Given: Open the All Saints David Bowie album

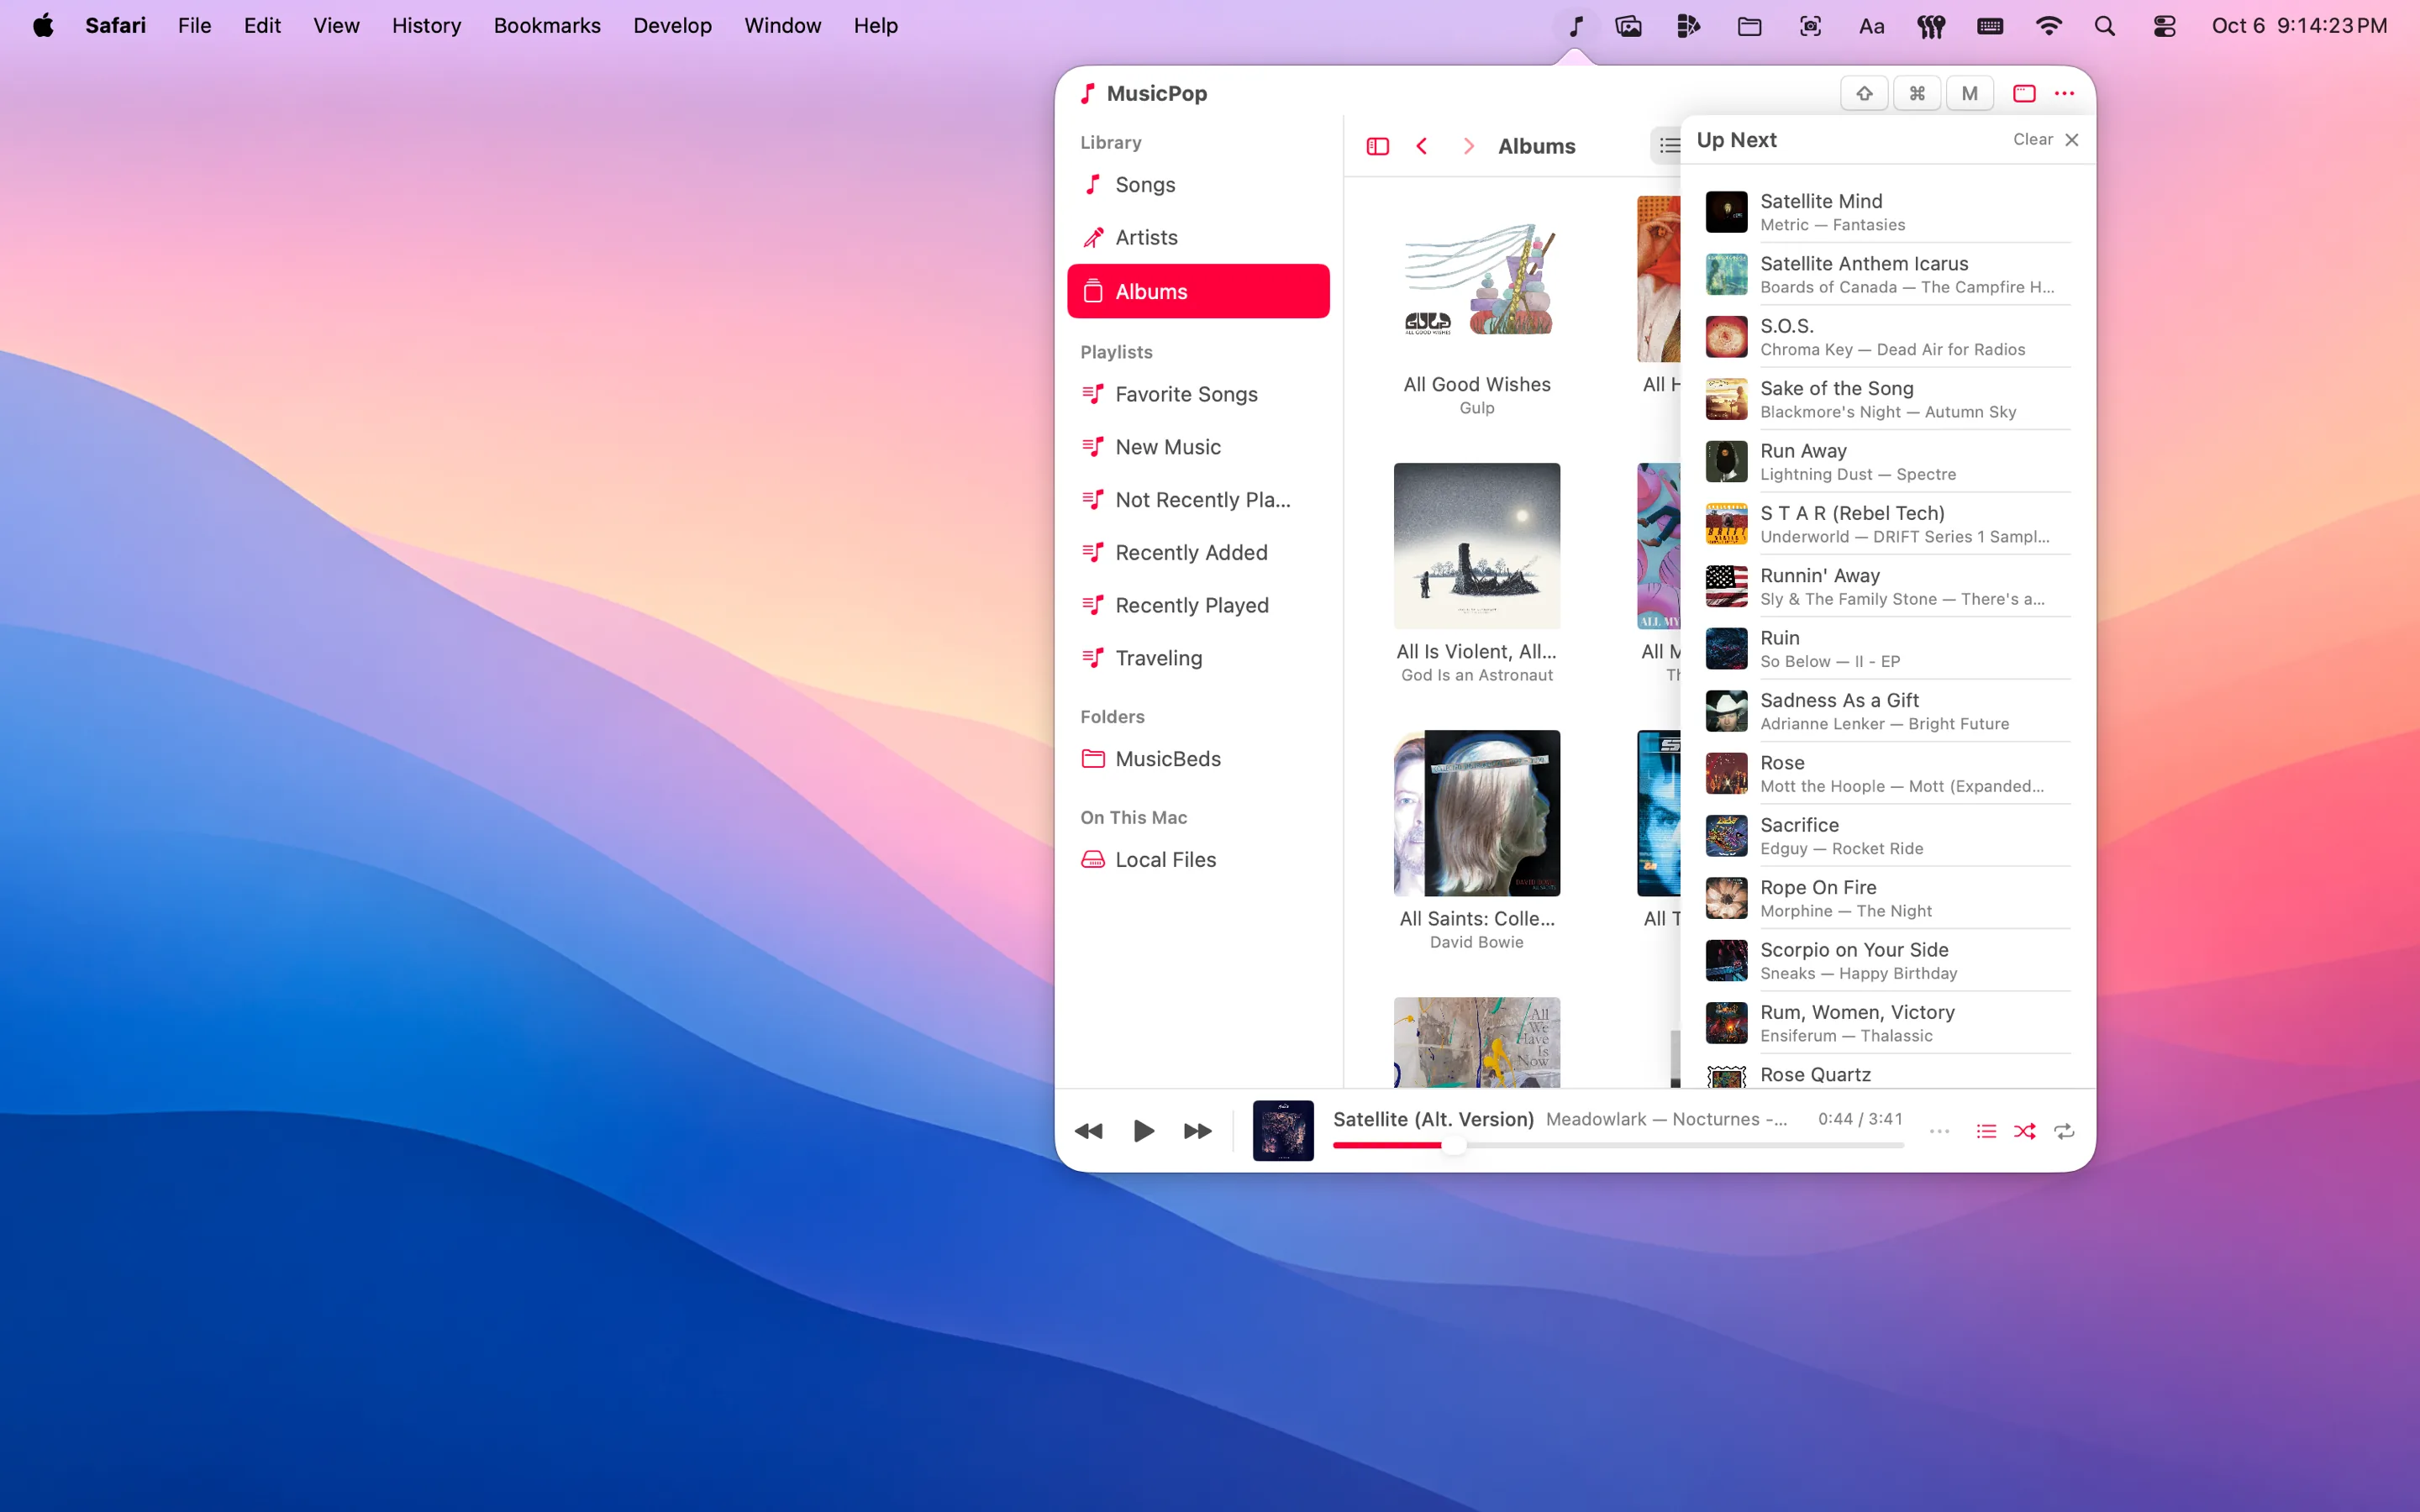Looking at the screenshot, I should pos(1477,813).
